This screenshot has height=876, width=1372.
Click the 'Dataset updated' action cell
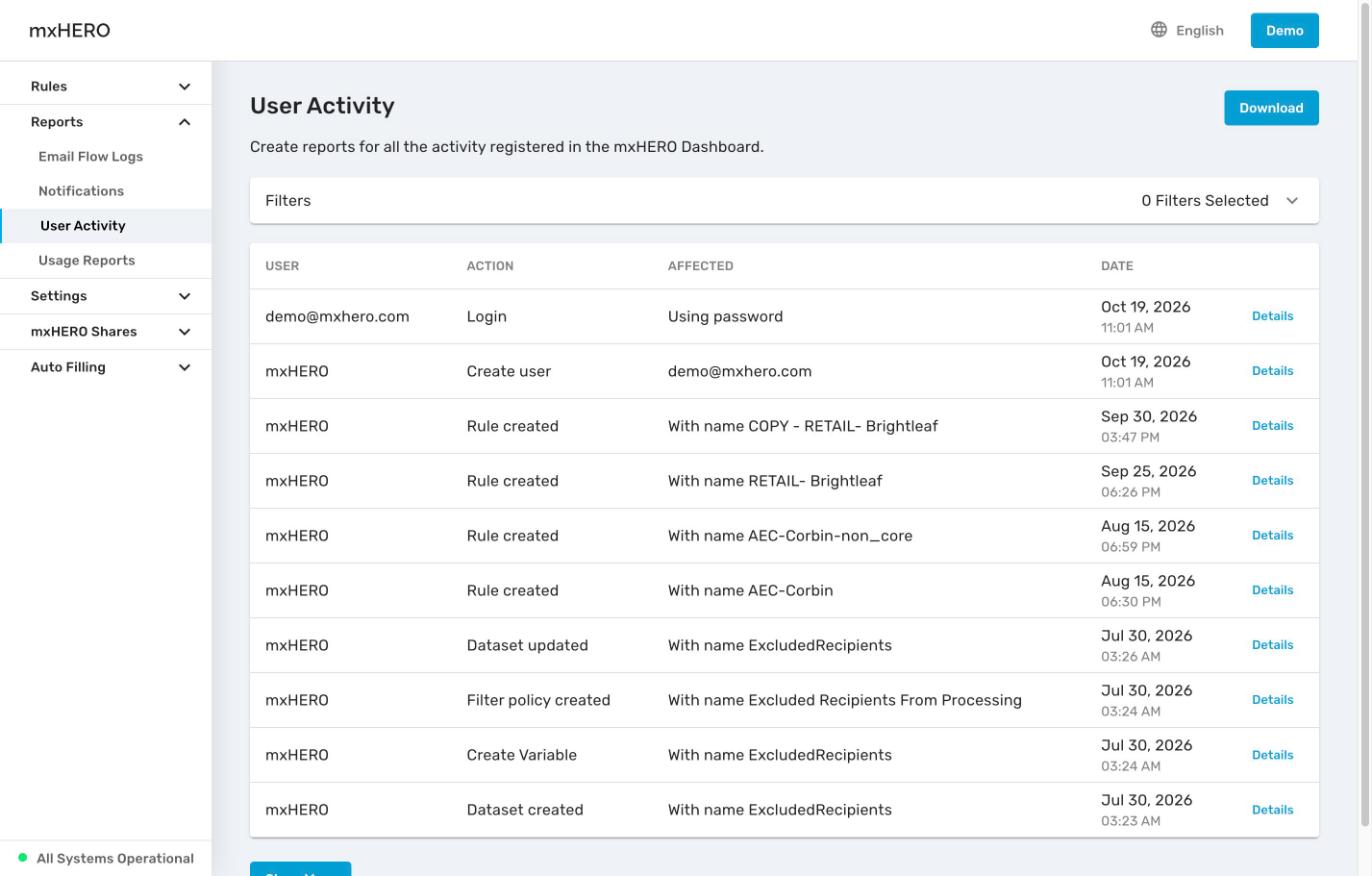coord(527,645)
